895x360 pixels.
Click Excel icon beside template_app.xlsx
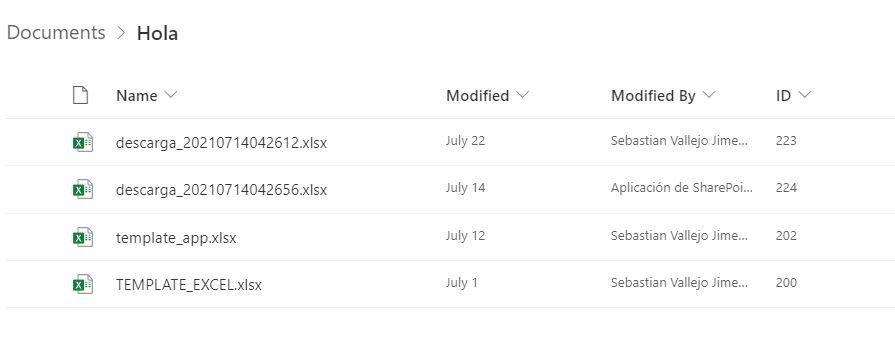click(83, 237)
